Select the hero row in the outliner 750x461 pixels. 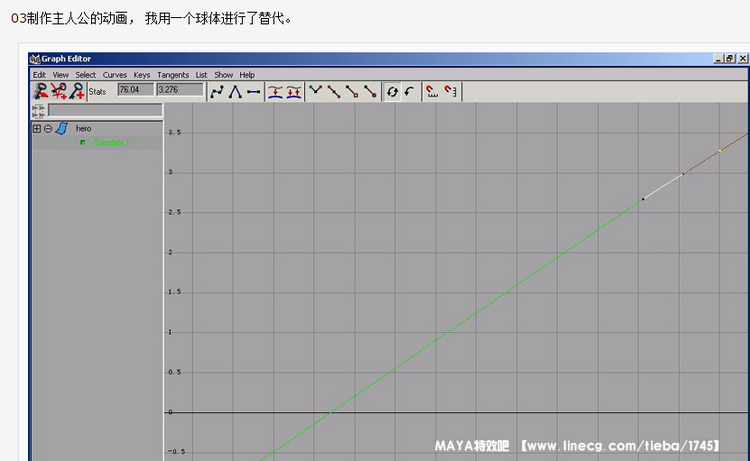pos(97,129)
